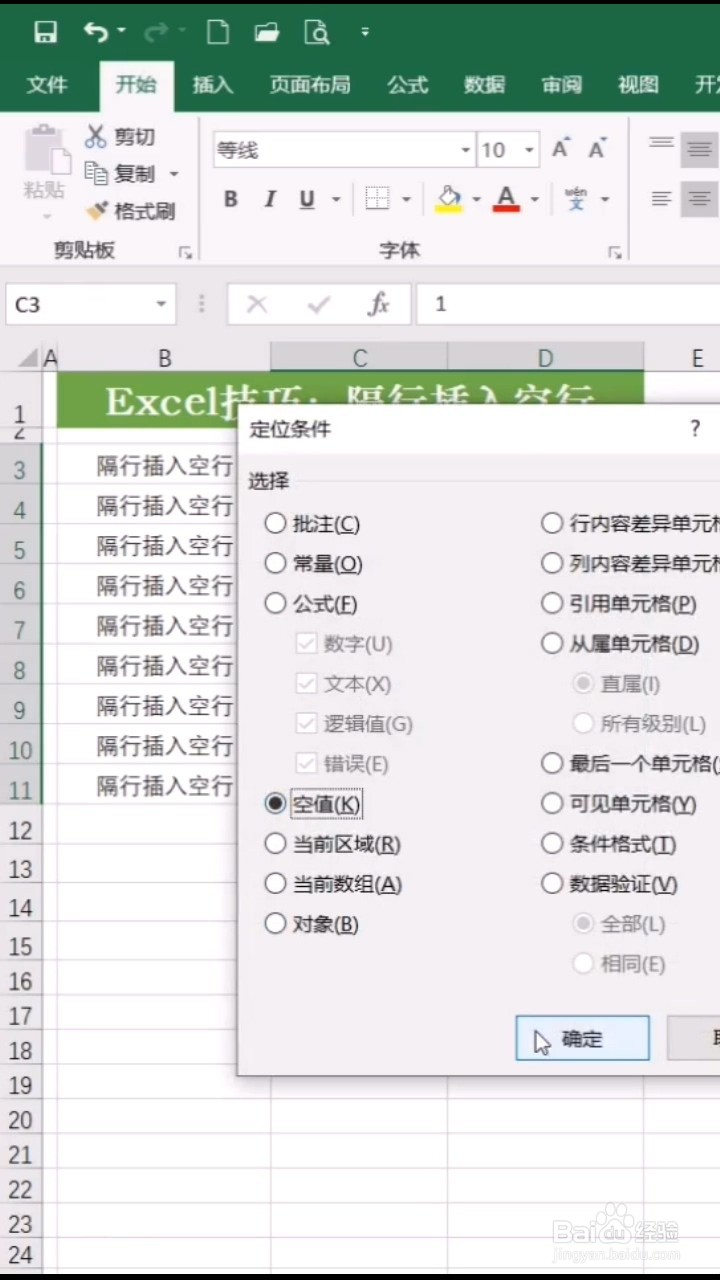Switch to the Review (审阅) tab
This screenshot has height=1280, width=720.
point(562,85)
